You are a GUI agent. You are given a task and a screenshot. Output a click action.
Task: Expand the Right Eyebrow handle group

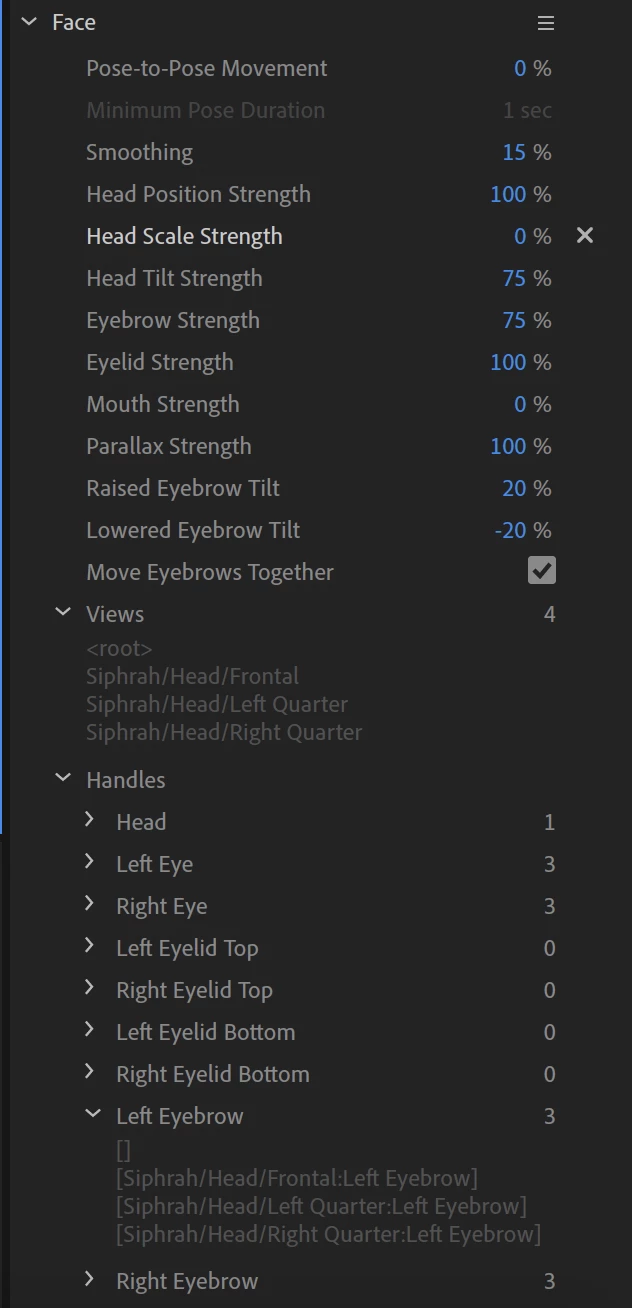point(90,1280)
